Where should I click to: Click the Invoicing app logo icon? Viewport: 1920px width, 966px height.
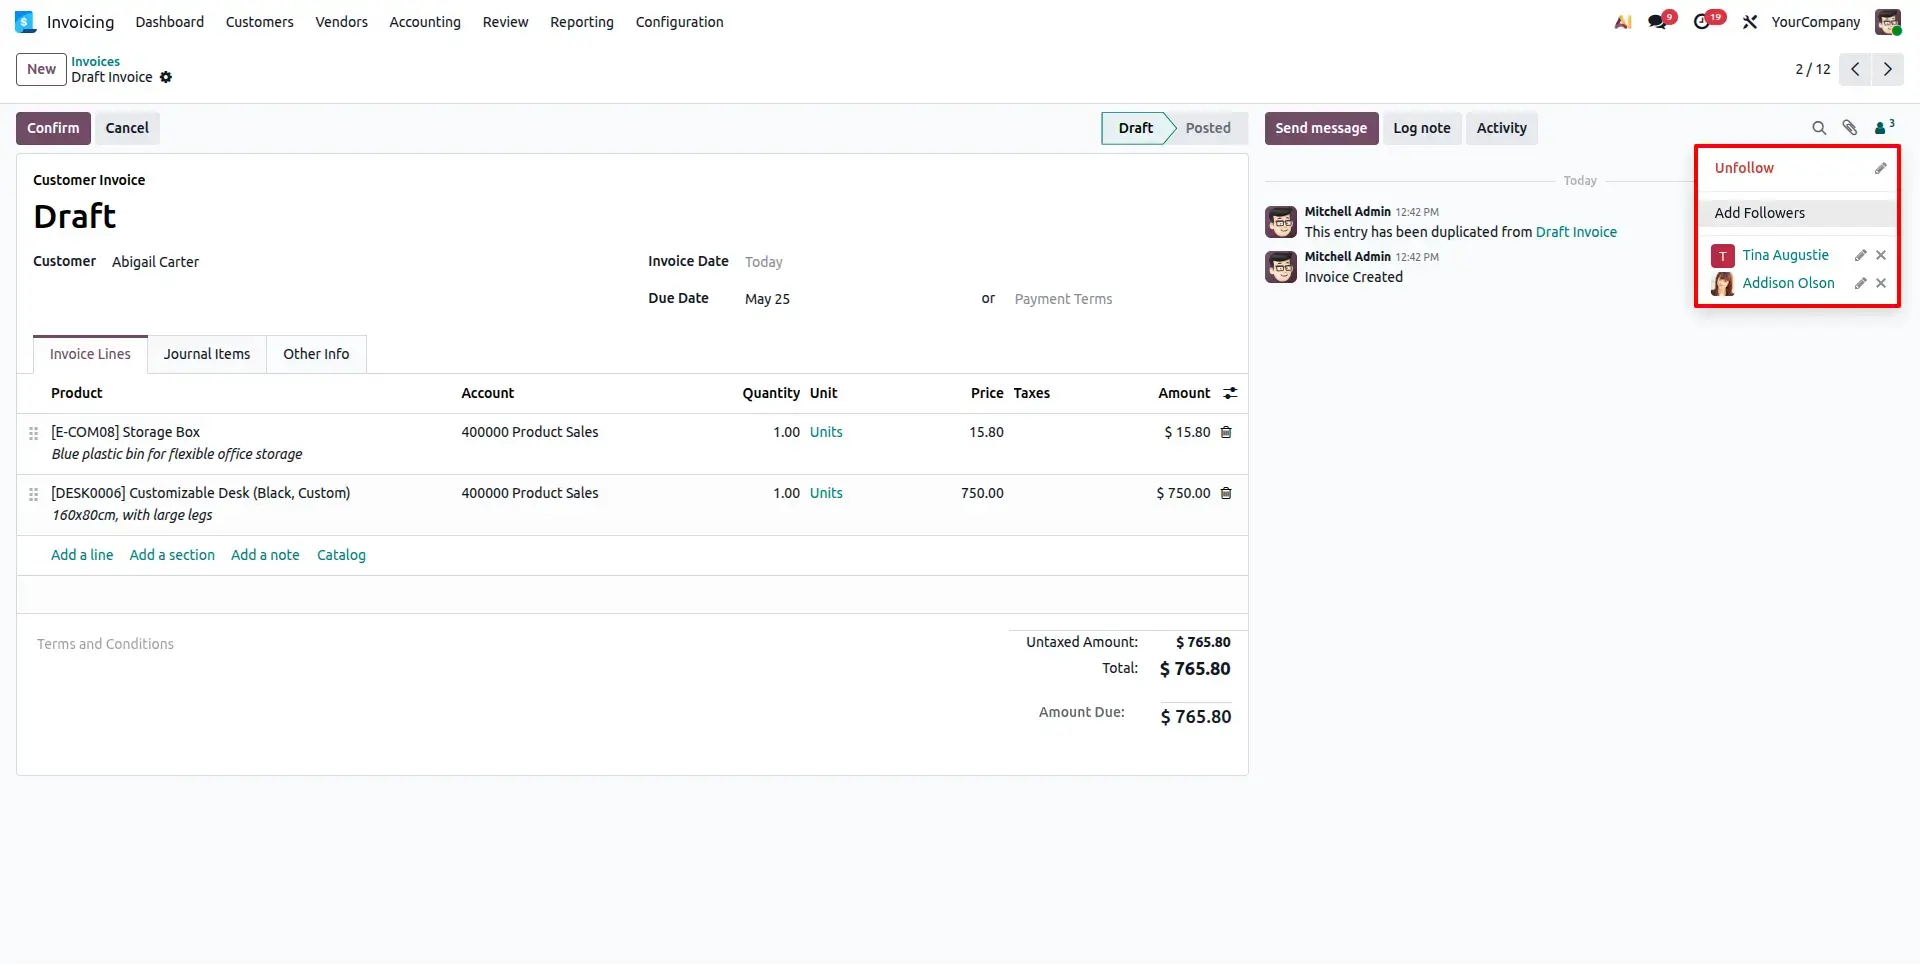click(x=25, y=22)
